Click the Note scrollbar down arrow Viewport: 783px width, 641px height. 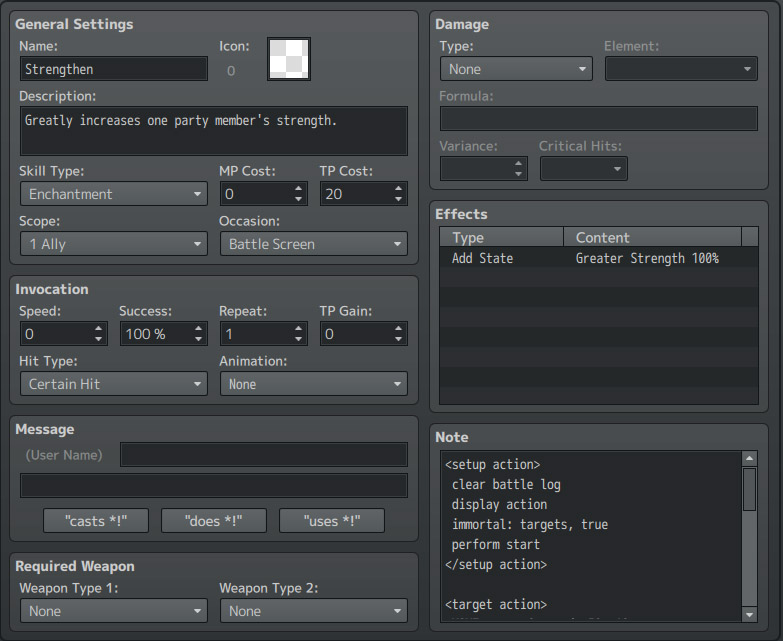(x=749, y=615)
